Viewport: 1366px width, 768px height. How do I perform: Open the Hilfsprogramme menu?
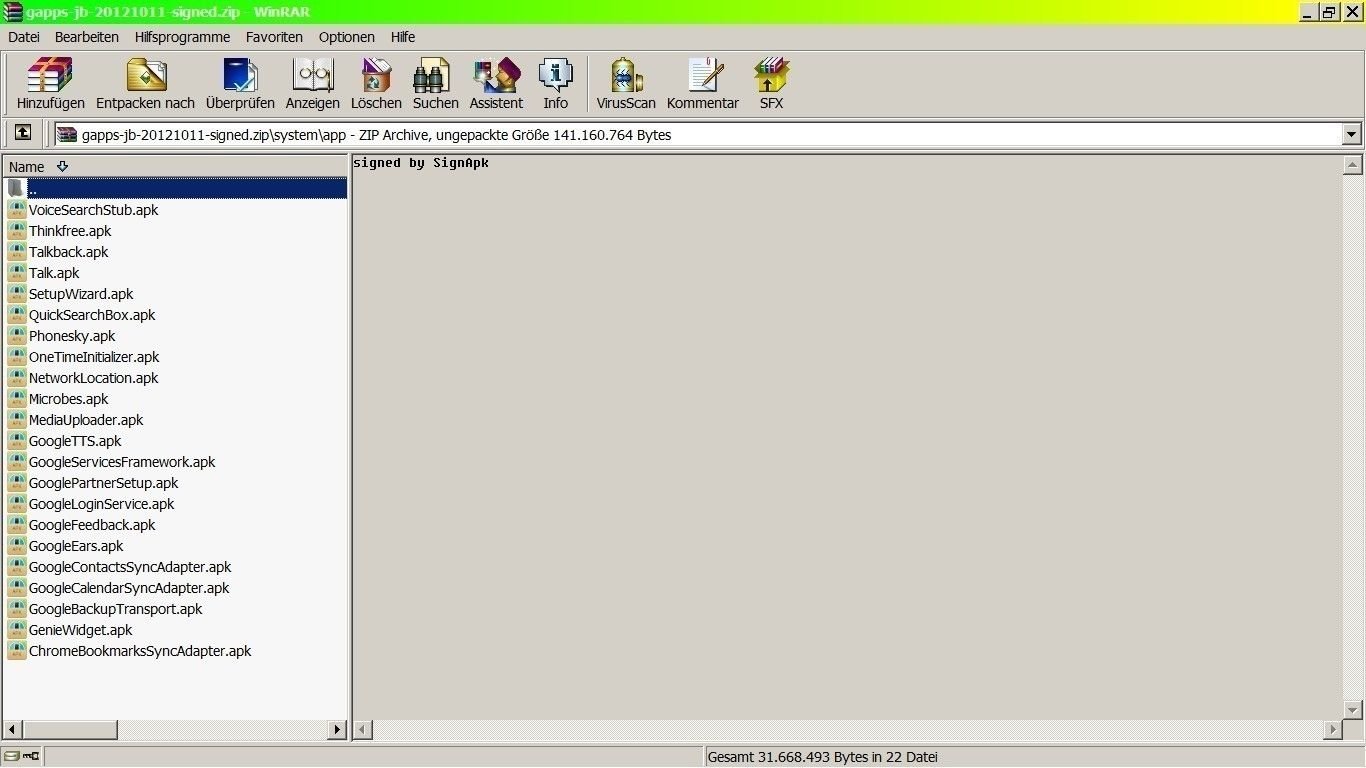[x=182, y=37]
